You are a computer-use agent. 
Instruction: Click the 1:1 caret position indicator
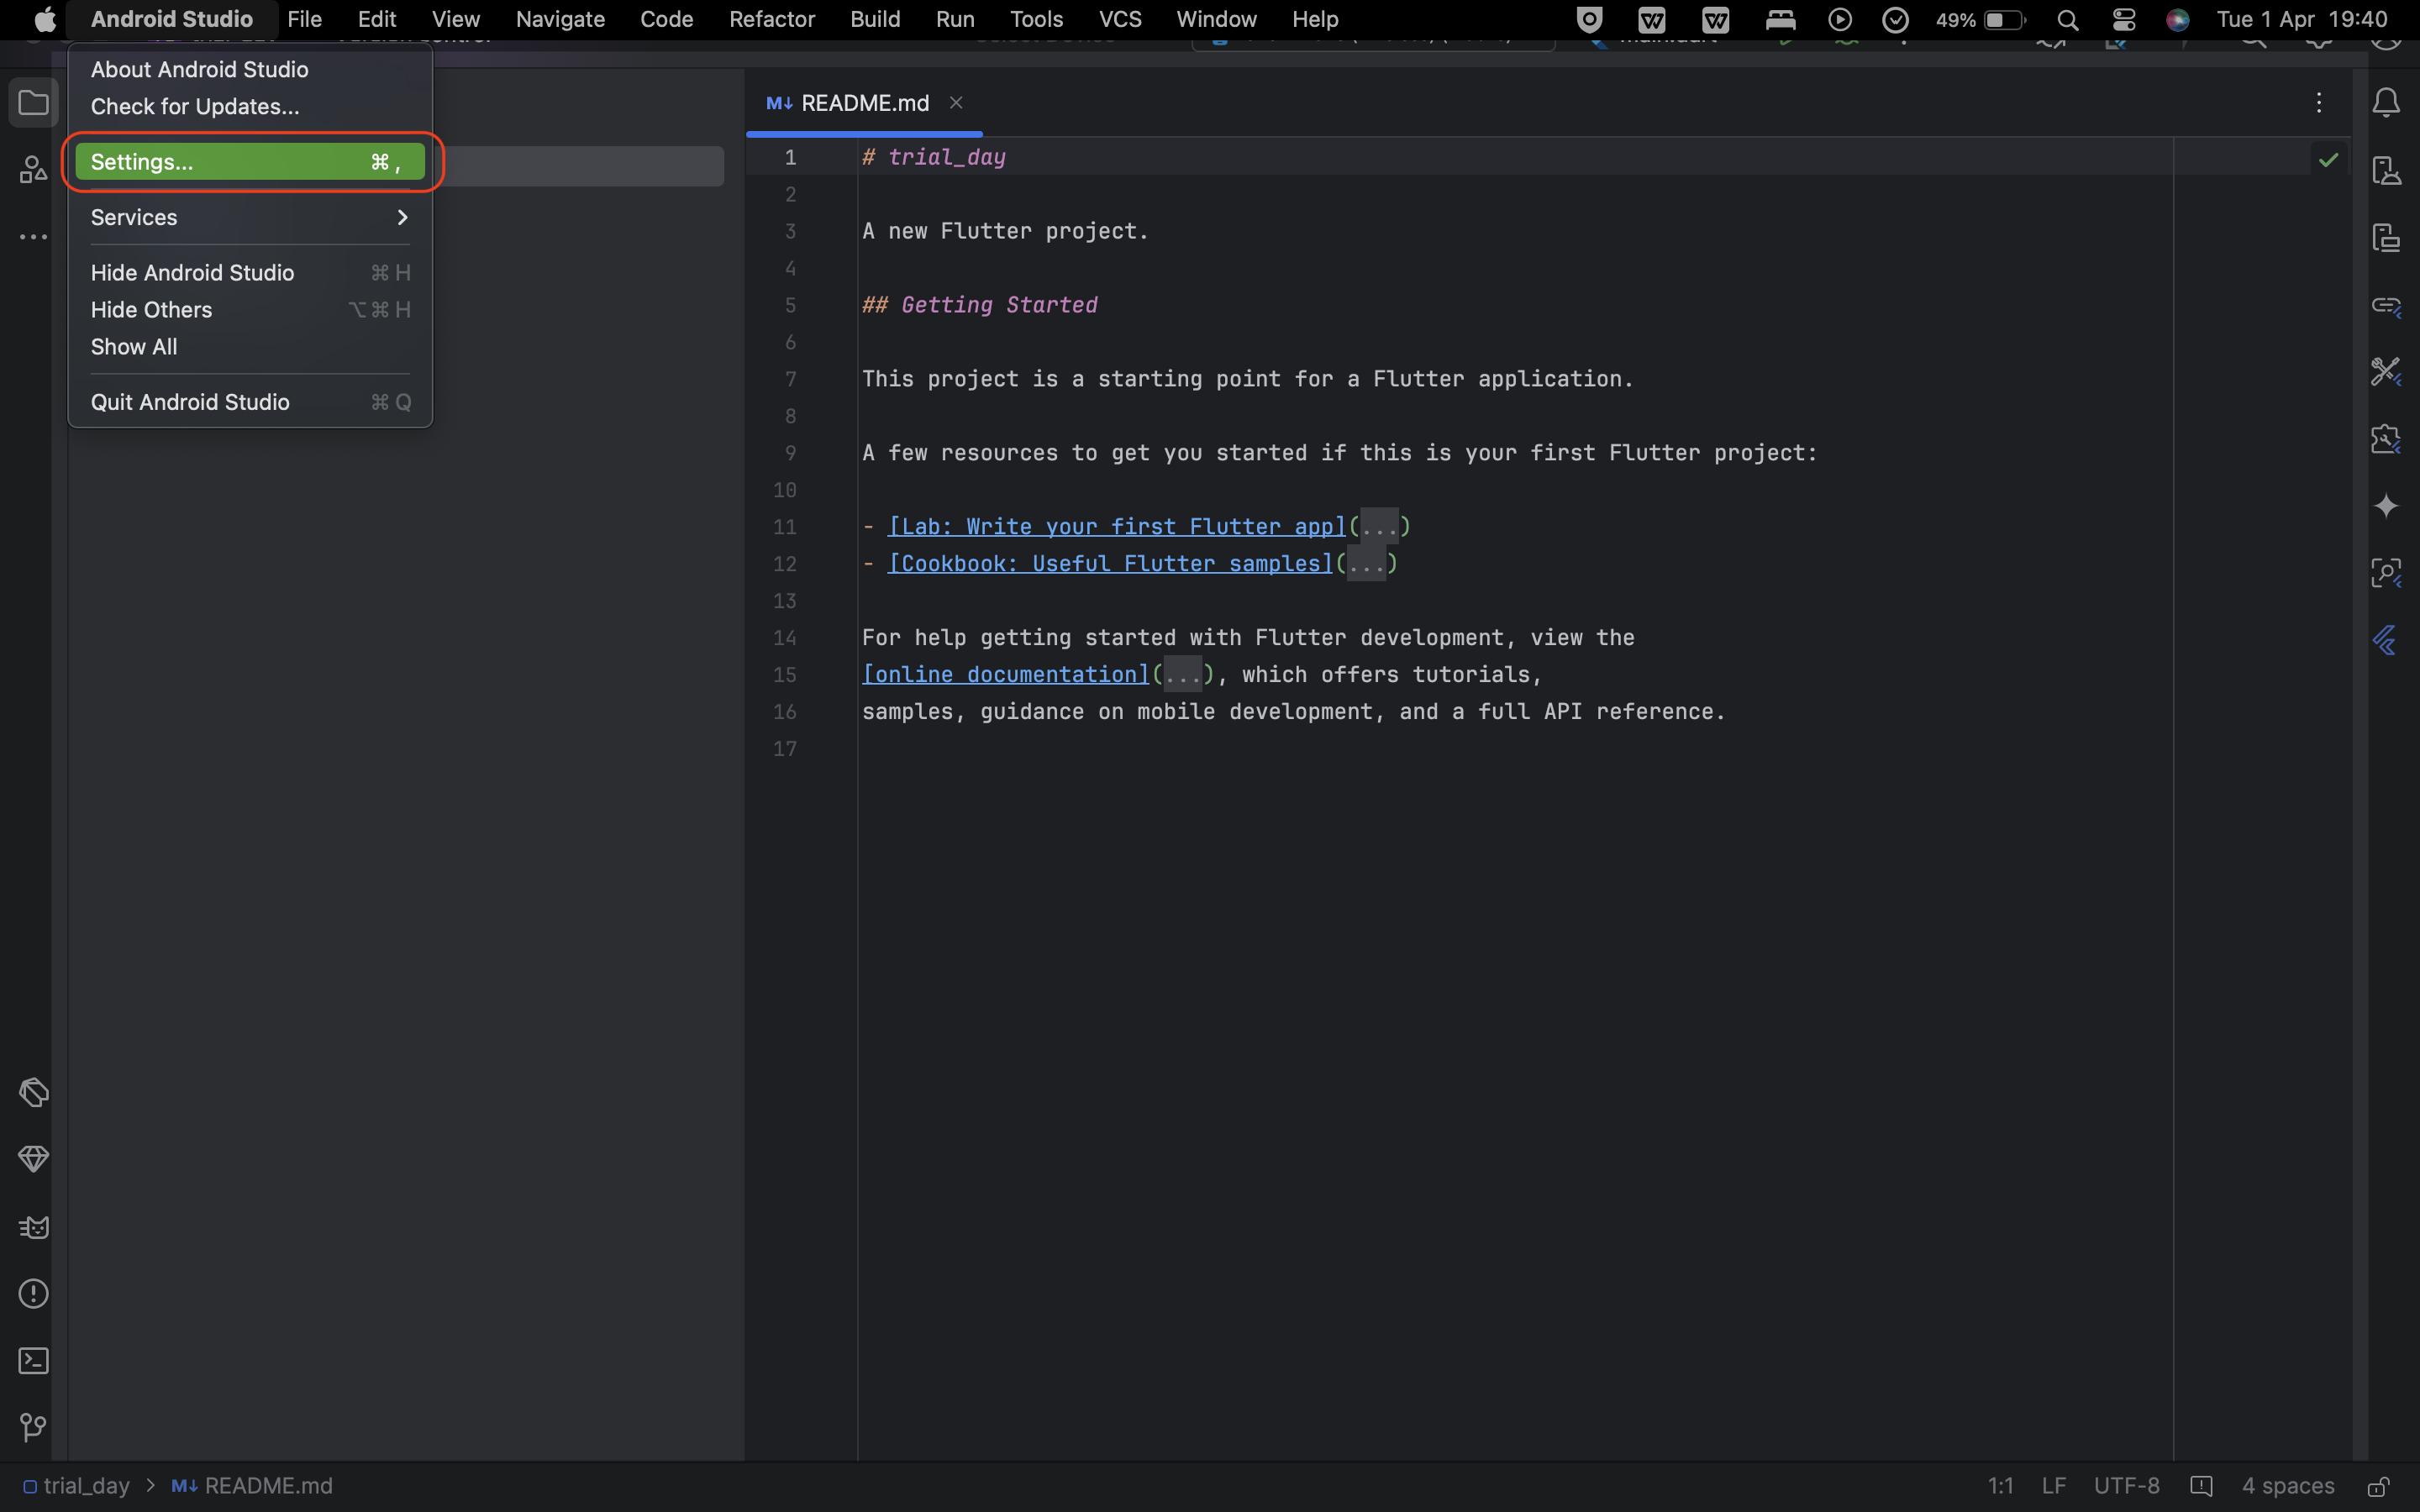point(2000,1486)
